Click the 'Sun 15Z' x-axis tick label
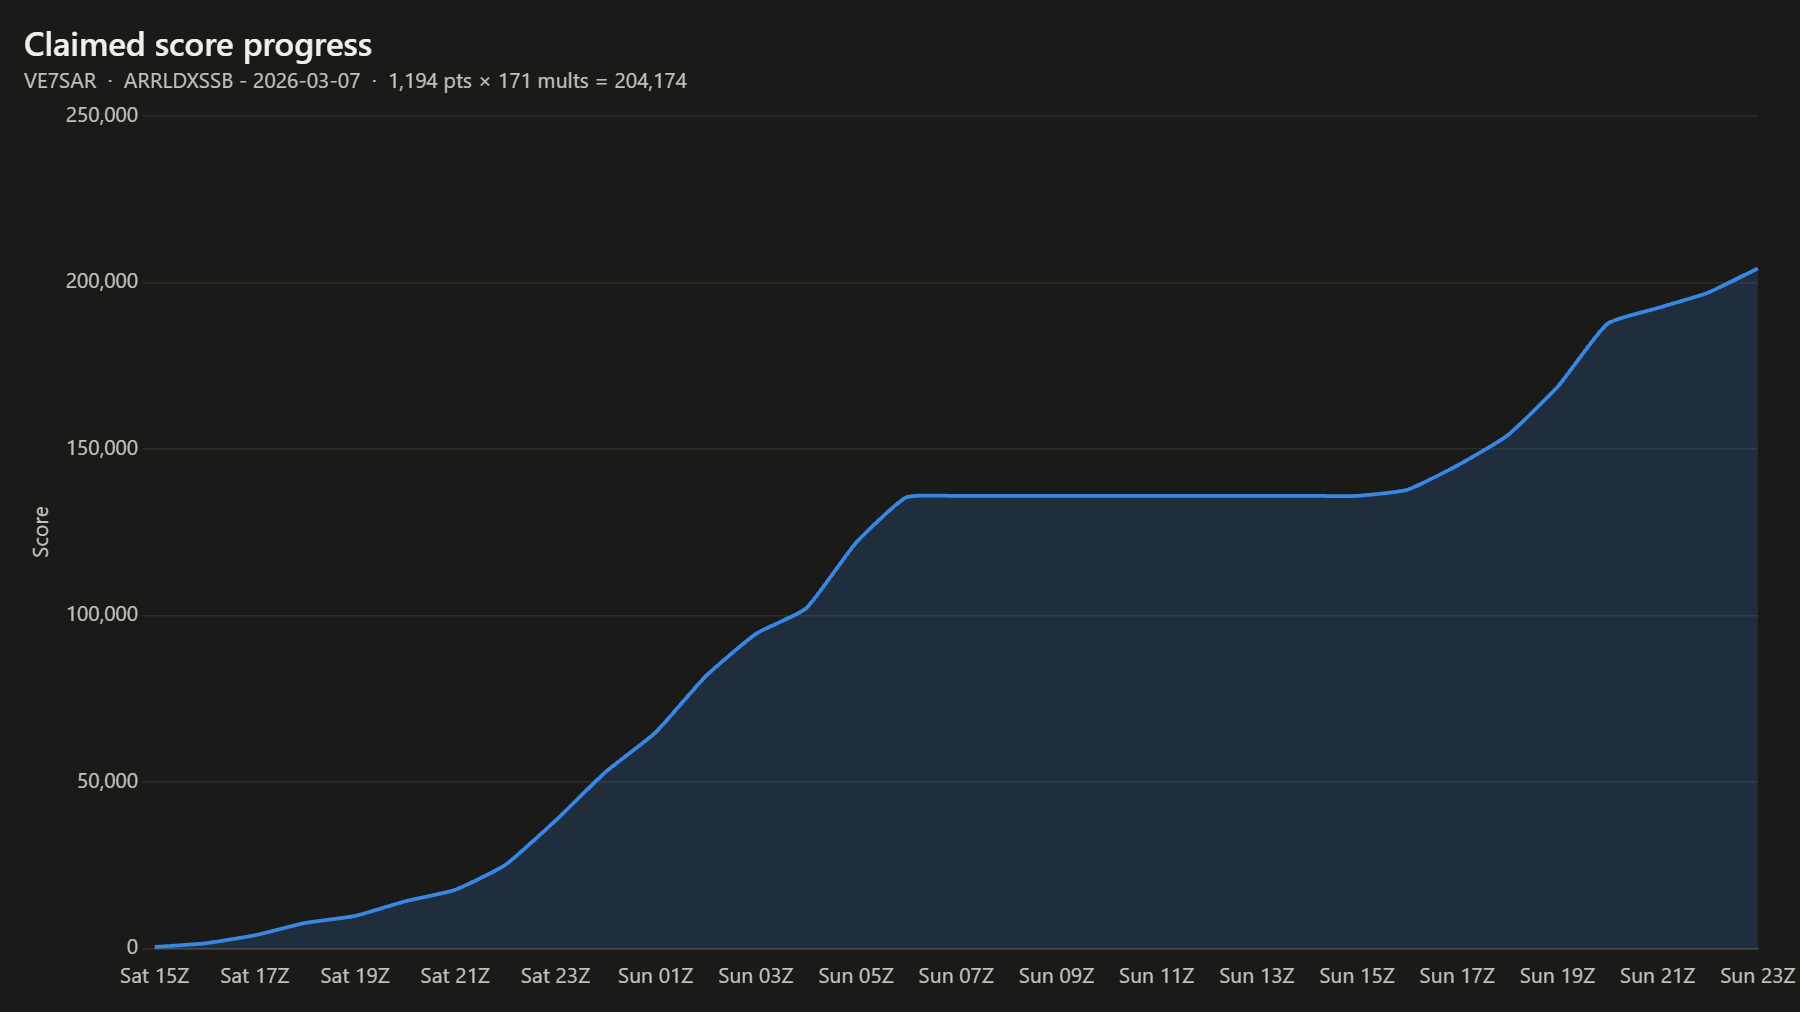This screenshot has height=1012, width=1800. click(1357, 976)
